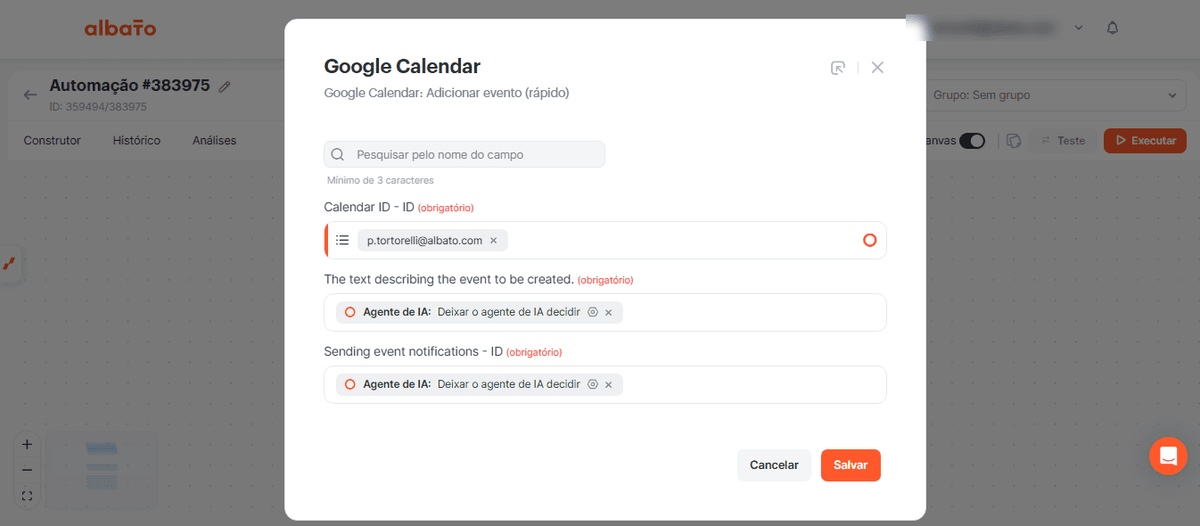
Task: Click the orange circle in Calendar ID field
Action: (x=869, y=240)
